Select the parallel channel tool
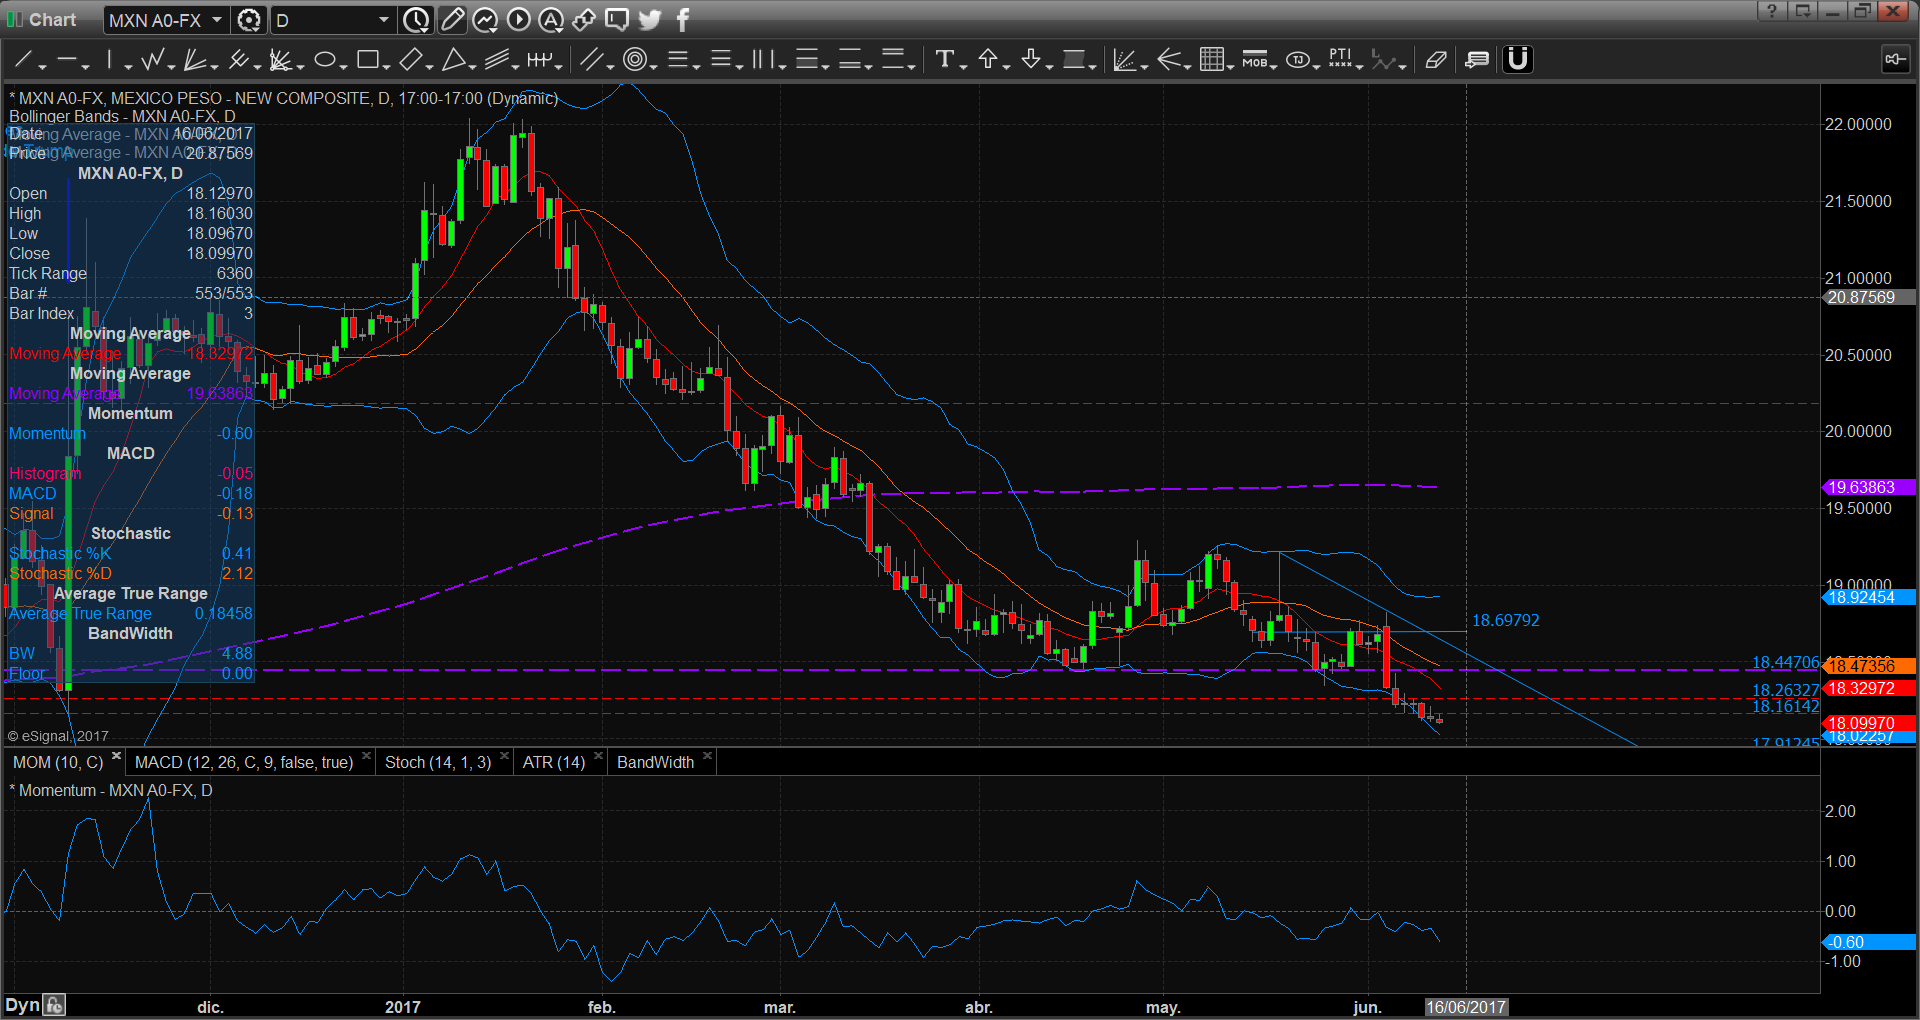The image size is (1920, 1020). click(x=496, y=60)
